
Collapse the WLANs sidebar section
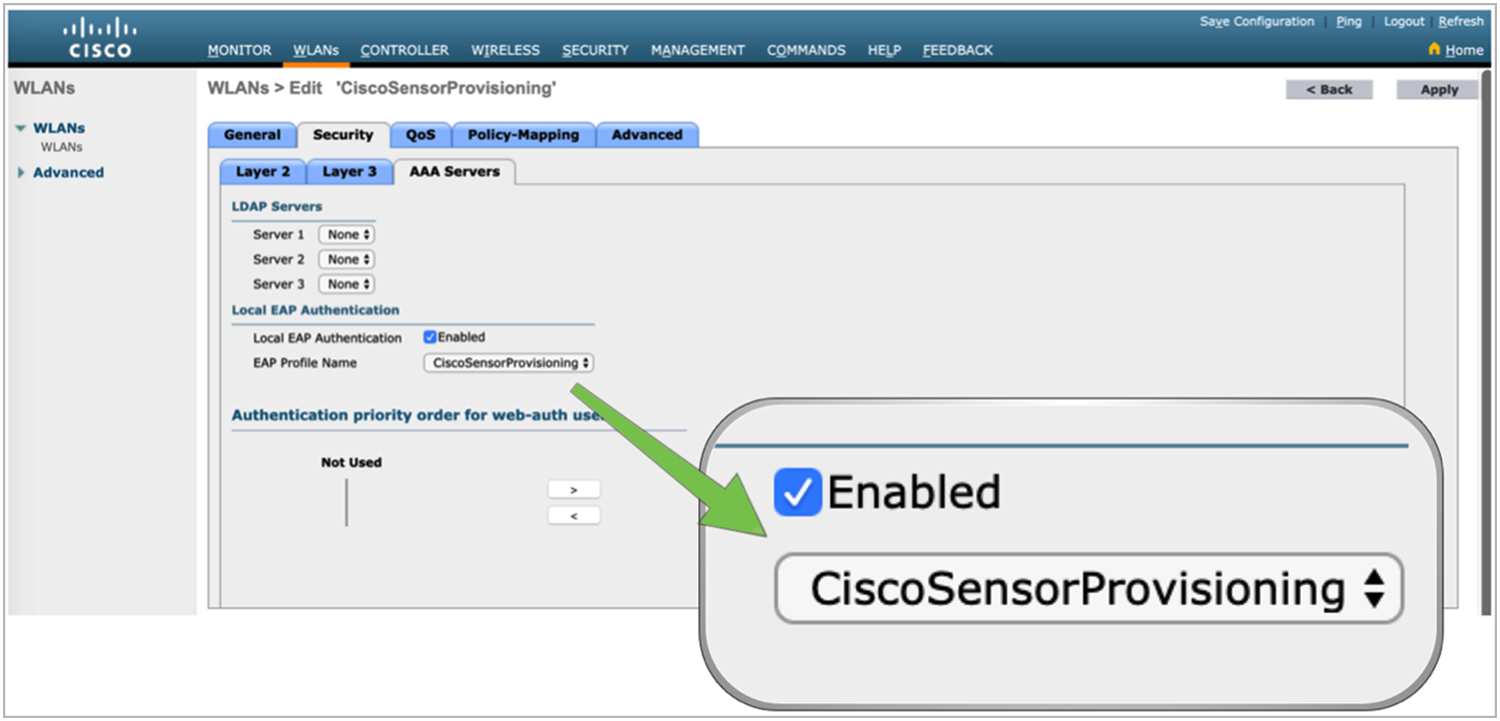coord(21,129)
